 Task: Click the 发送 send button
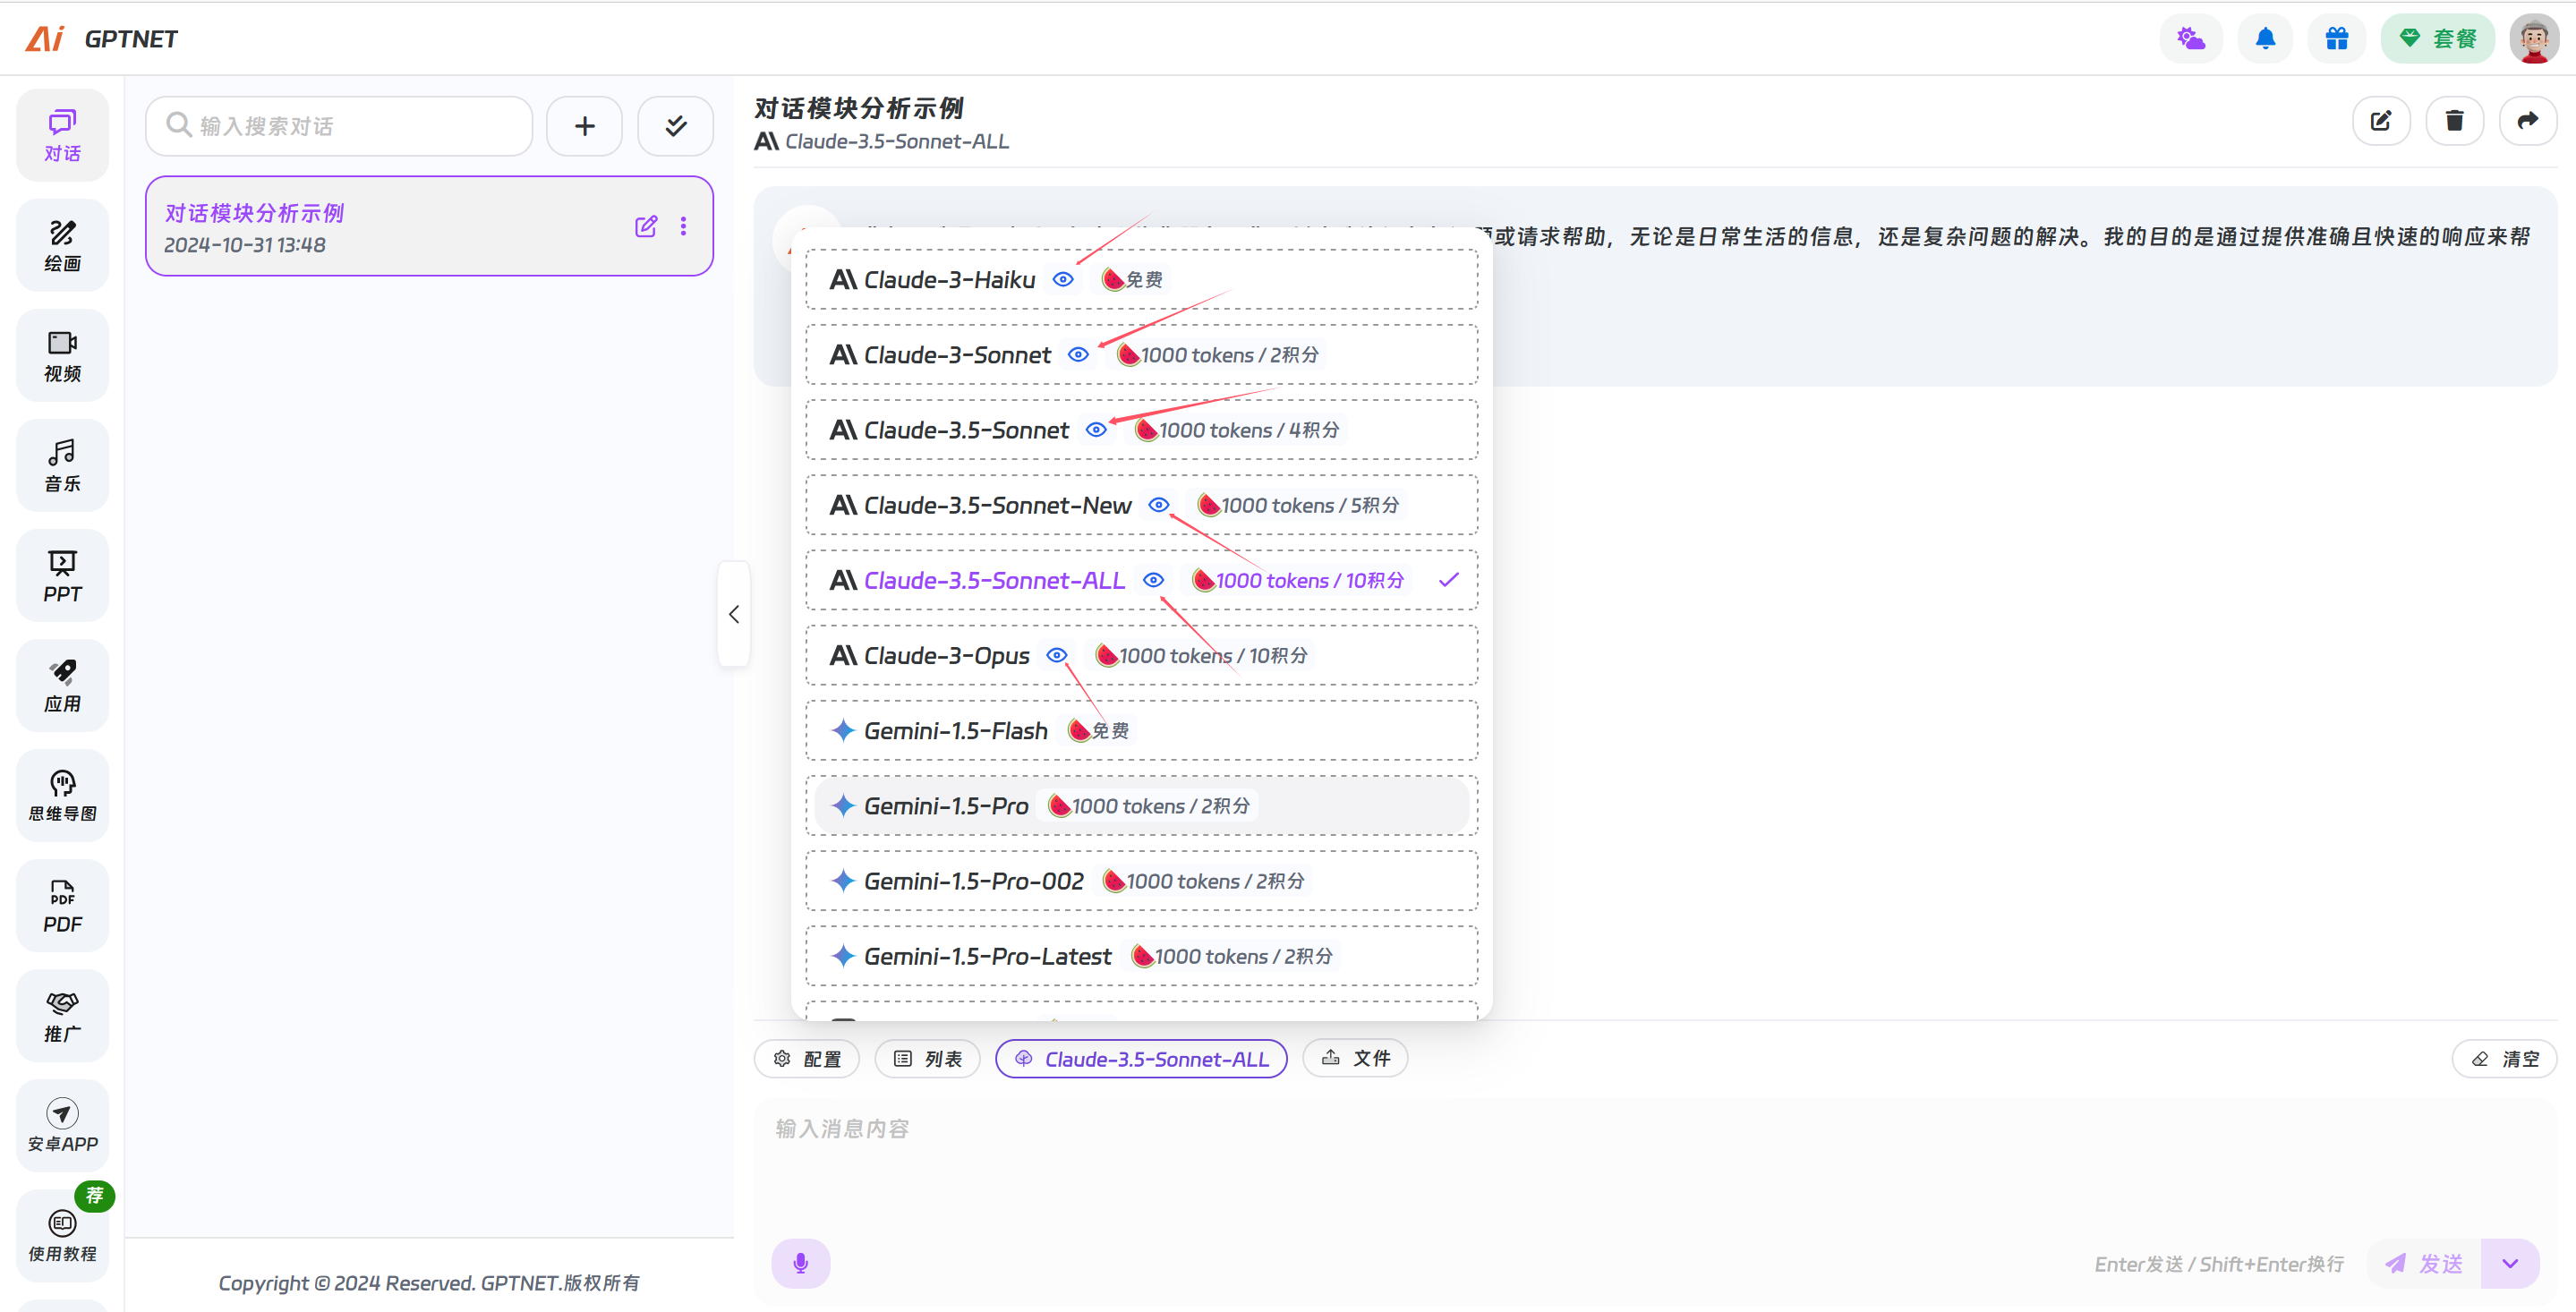[2424, 1264]
